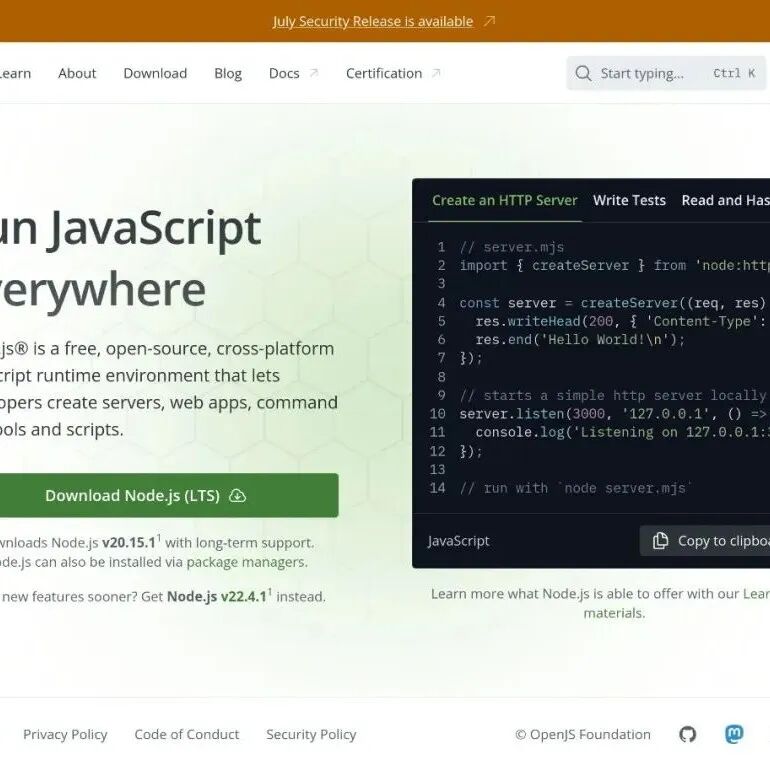
Task: Click the res.writeHead(200 code line
Action: click(x=622, y=322)
